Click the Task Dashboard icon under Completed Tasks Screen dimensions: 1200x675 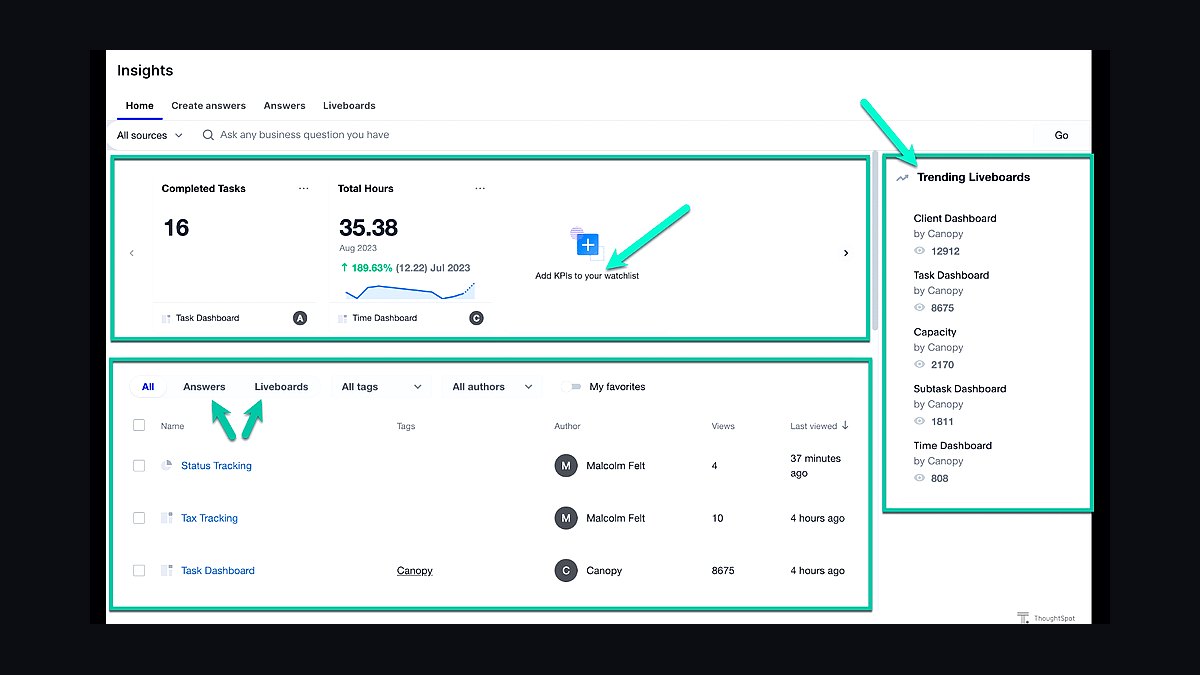click(x=166, y=318)
